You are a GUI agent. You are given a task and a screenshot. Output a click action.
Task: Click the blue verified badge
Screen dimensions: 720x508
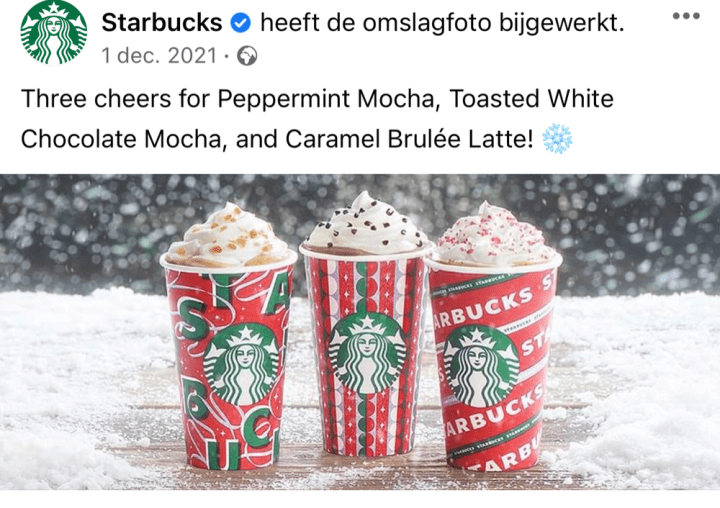pos(241,23)
